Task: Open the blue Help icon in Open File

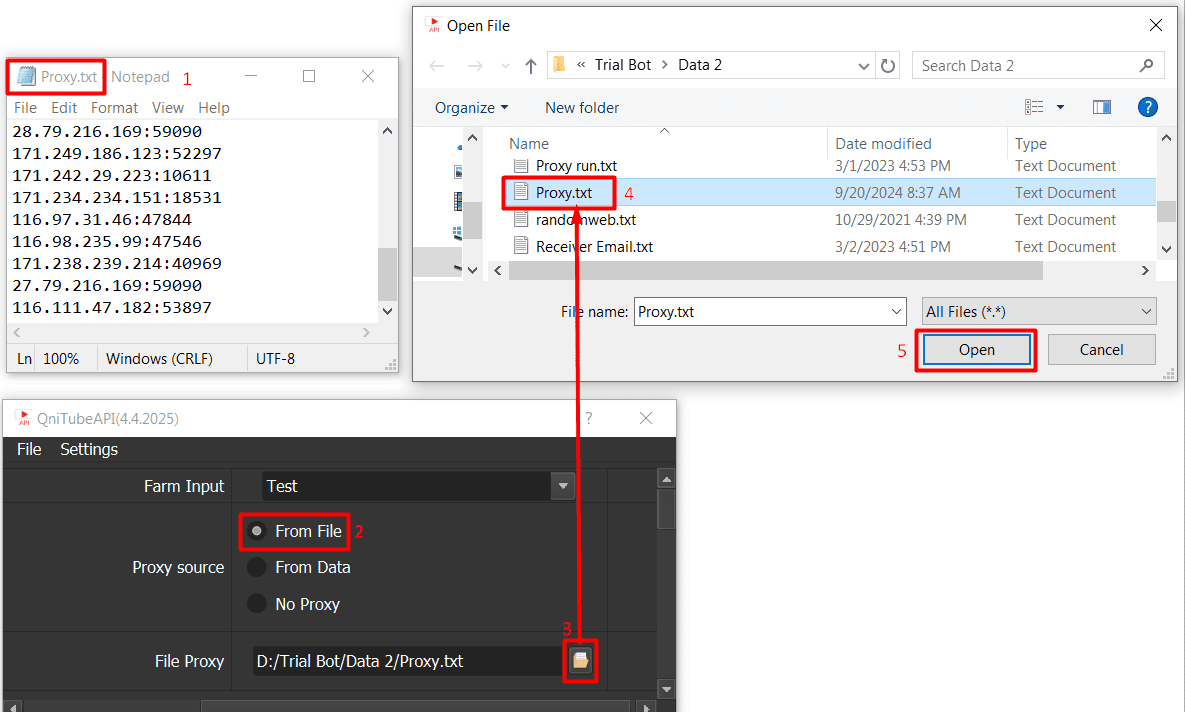Action: click(1147, 107)
